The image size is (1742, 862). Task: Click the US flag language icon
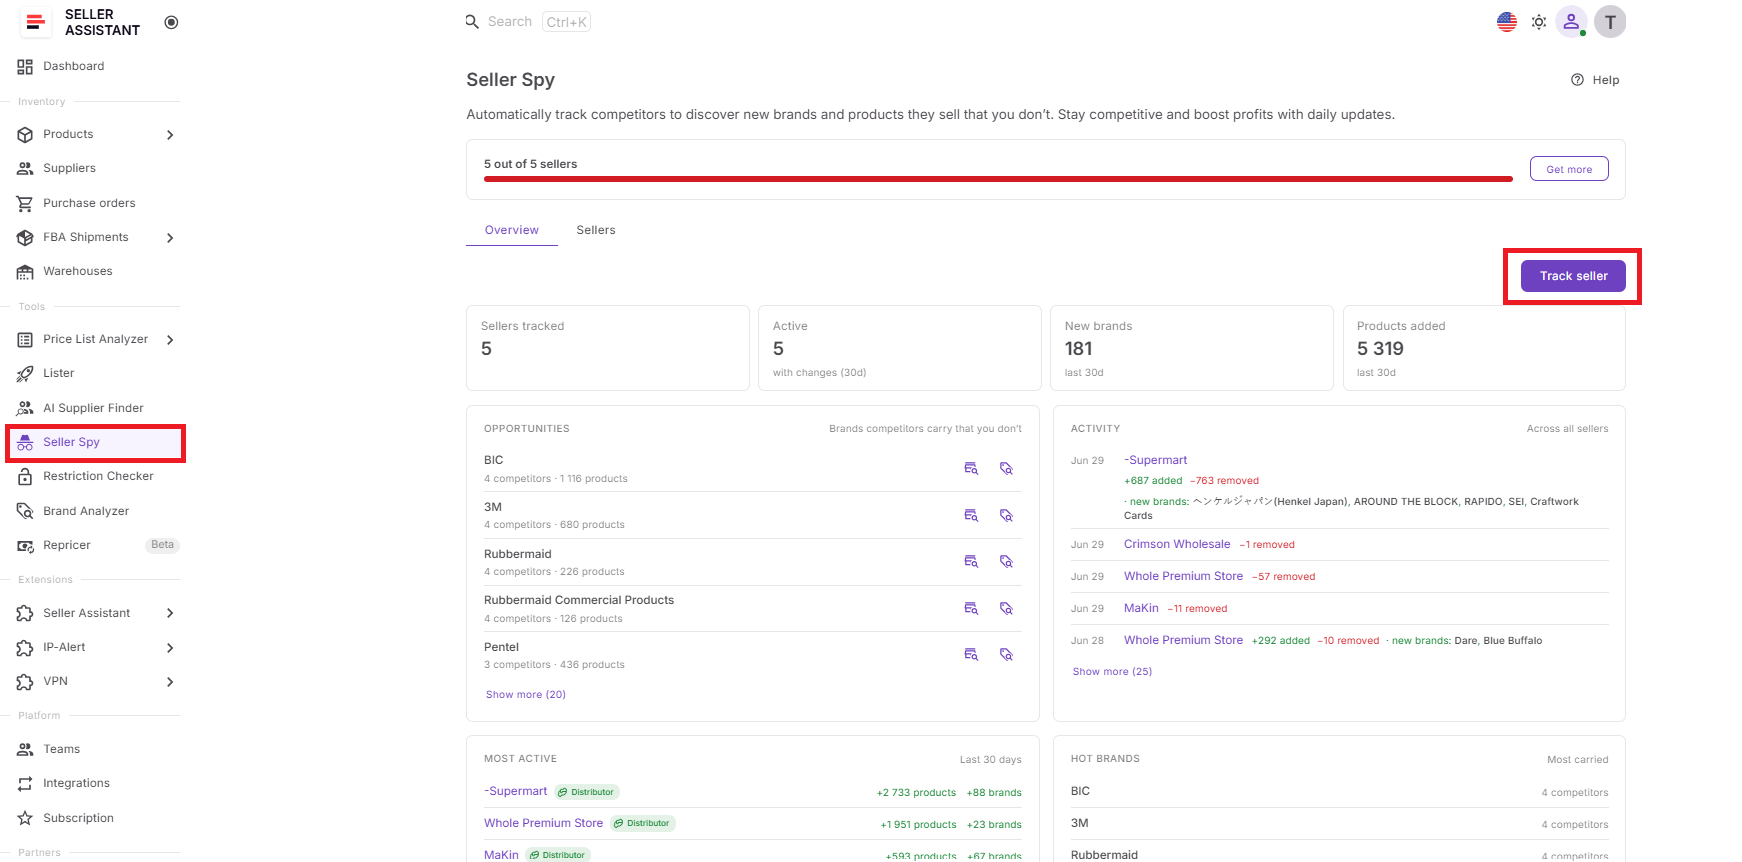point(1507,22)
